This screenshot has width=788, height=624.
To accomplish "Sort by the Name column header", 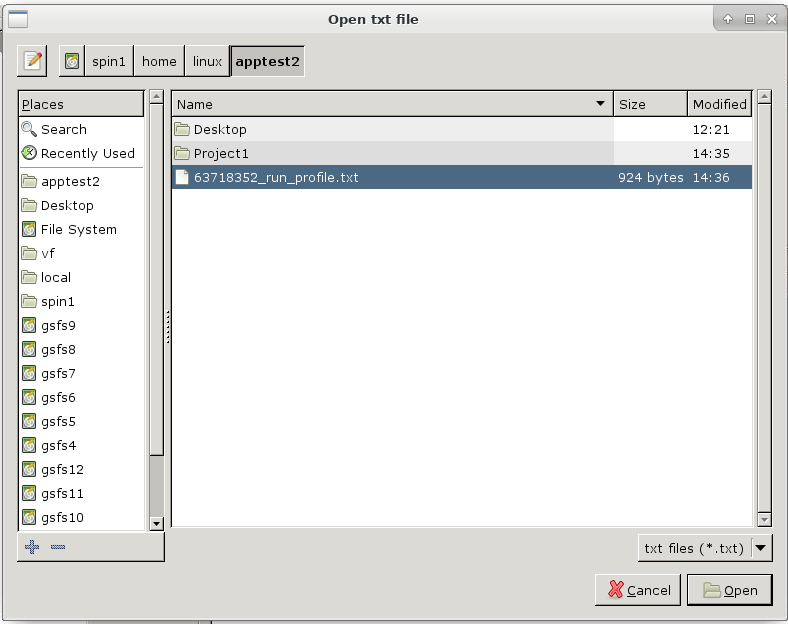I will point(390,104).
